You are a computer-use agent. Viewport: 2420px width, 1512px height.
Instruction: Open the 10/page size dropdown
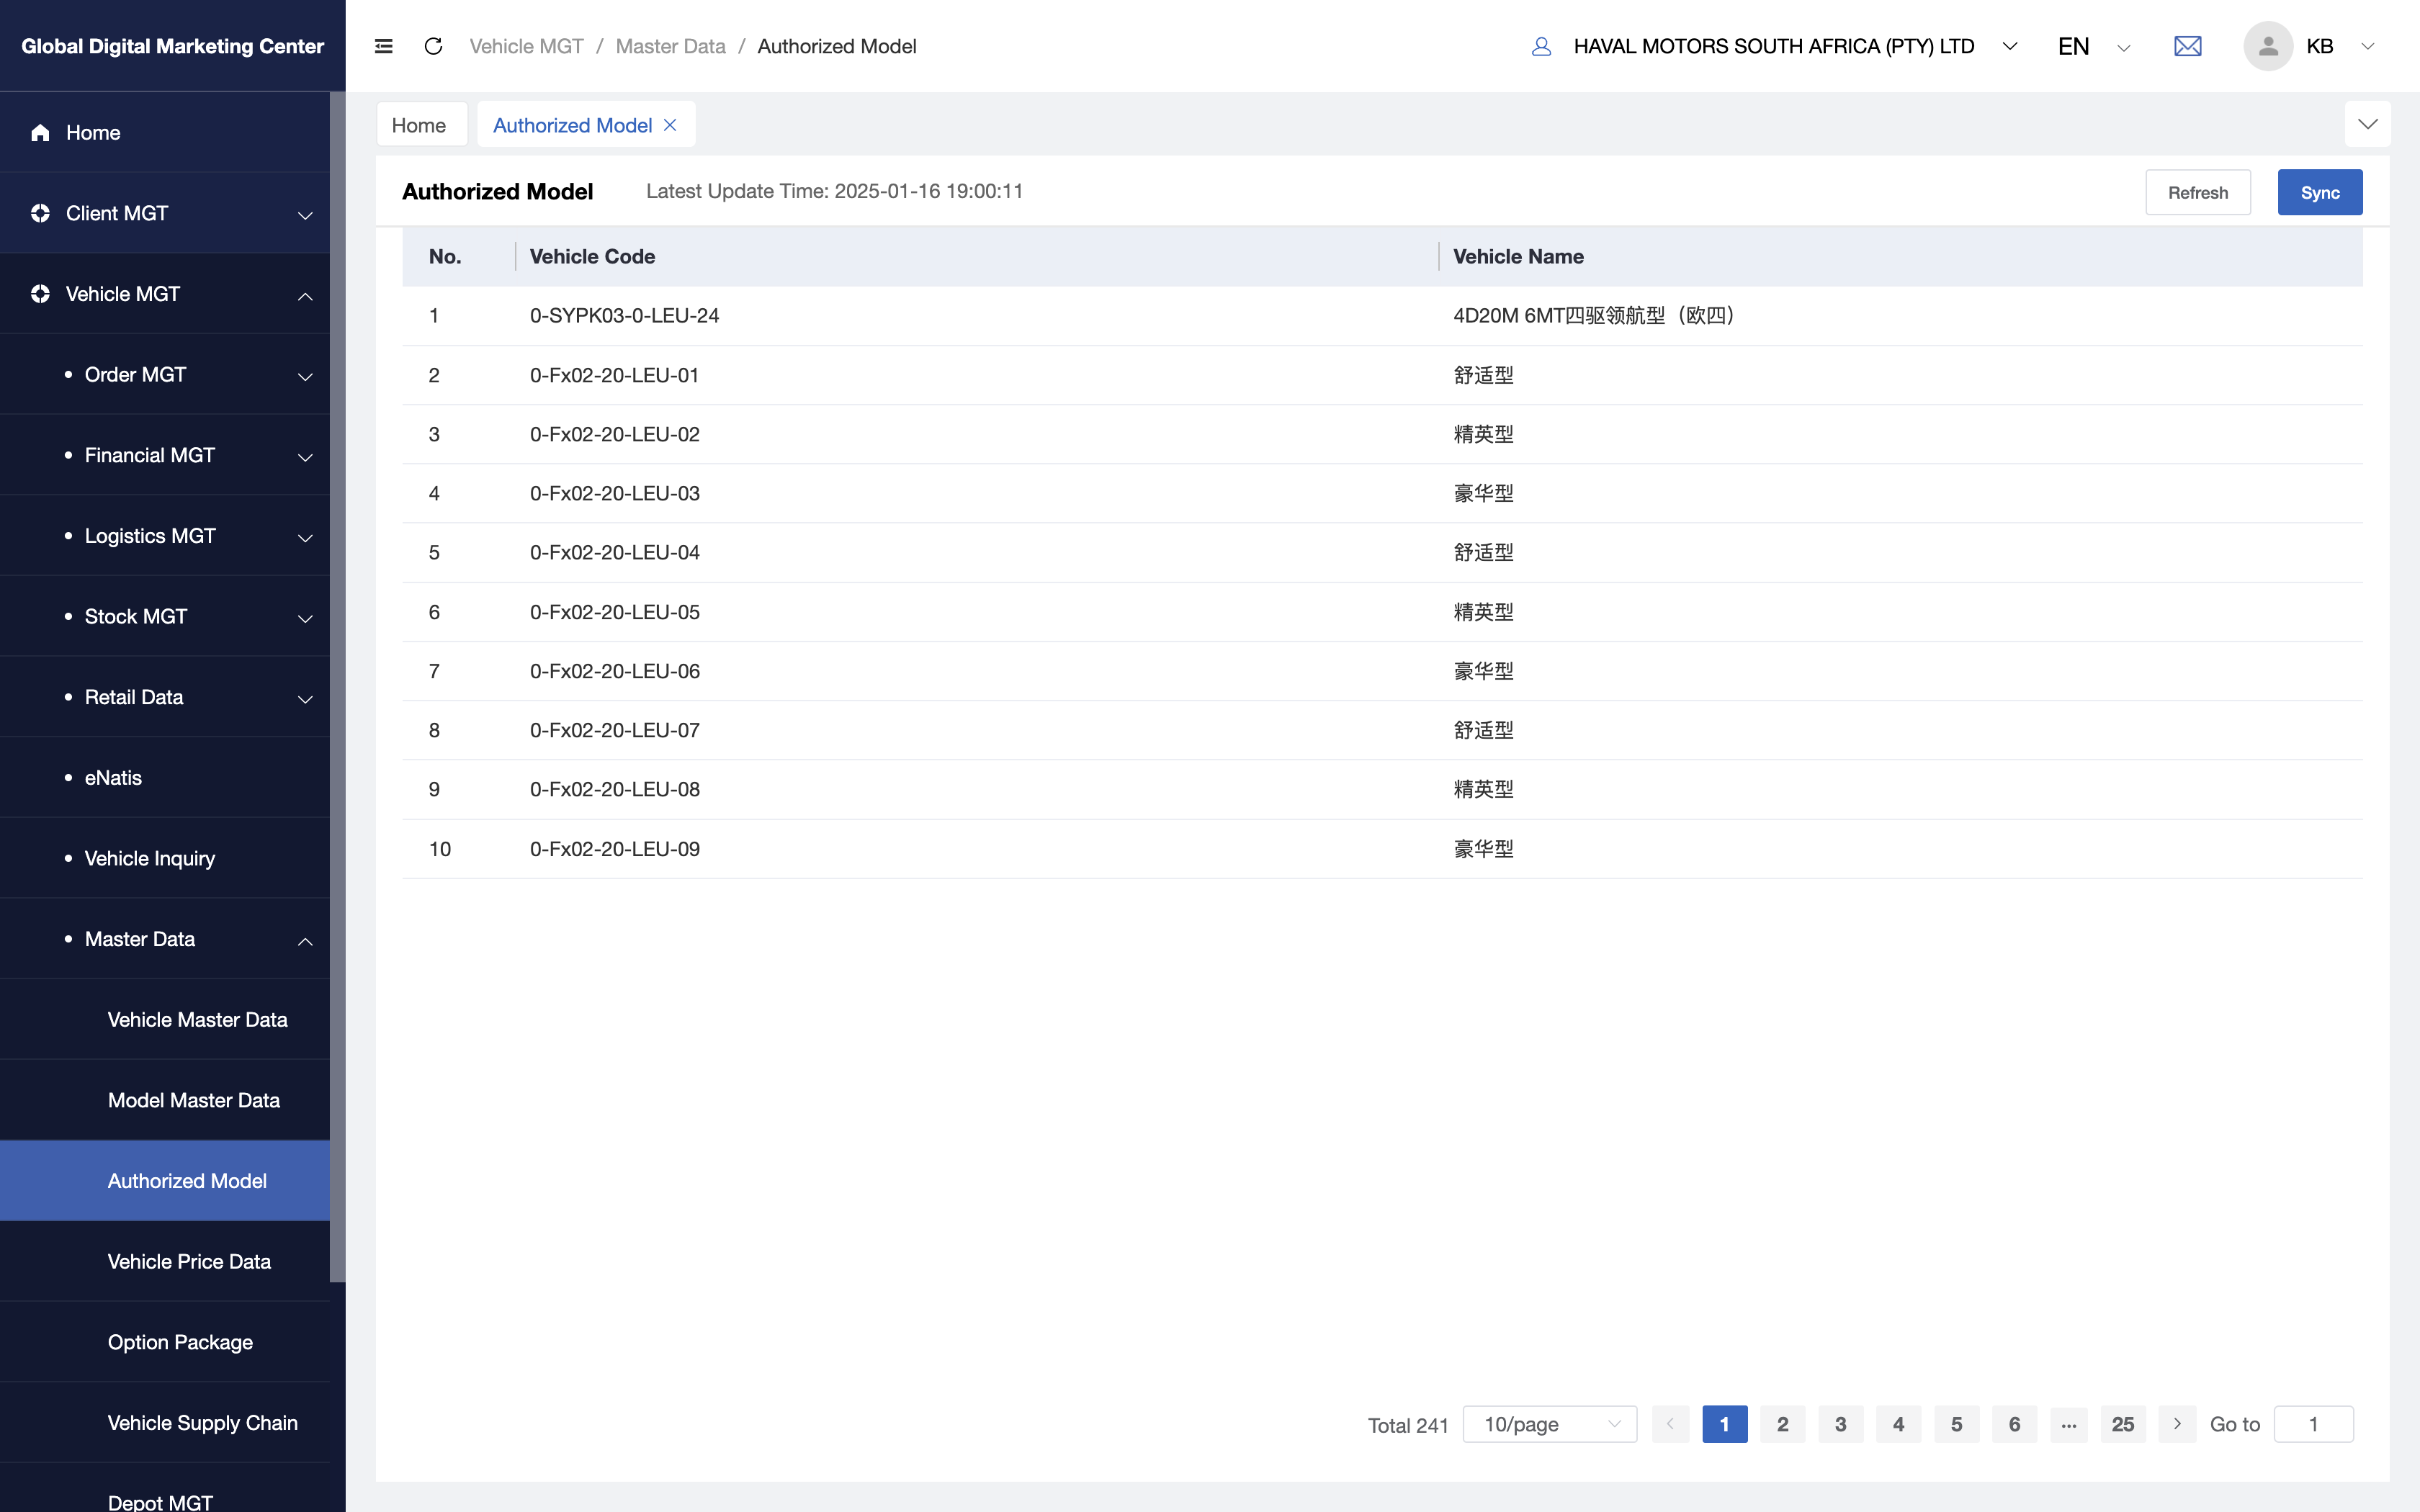coord(1550,1424)
